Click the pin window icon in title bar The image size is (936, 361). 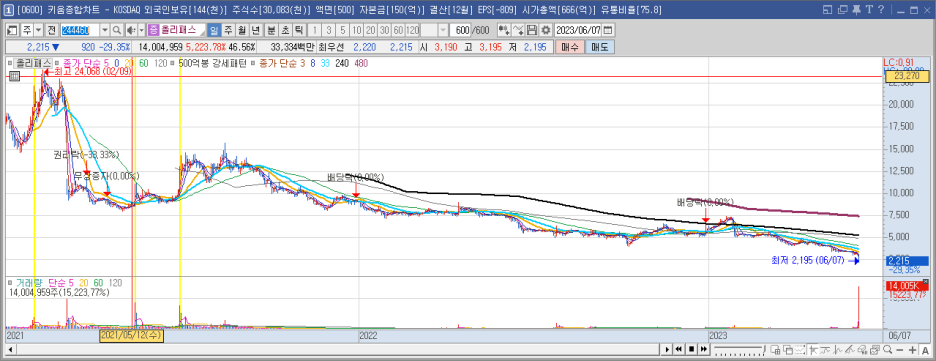856,10
